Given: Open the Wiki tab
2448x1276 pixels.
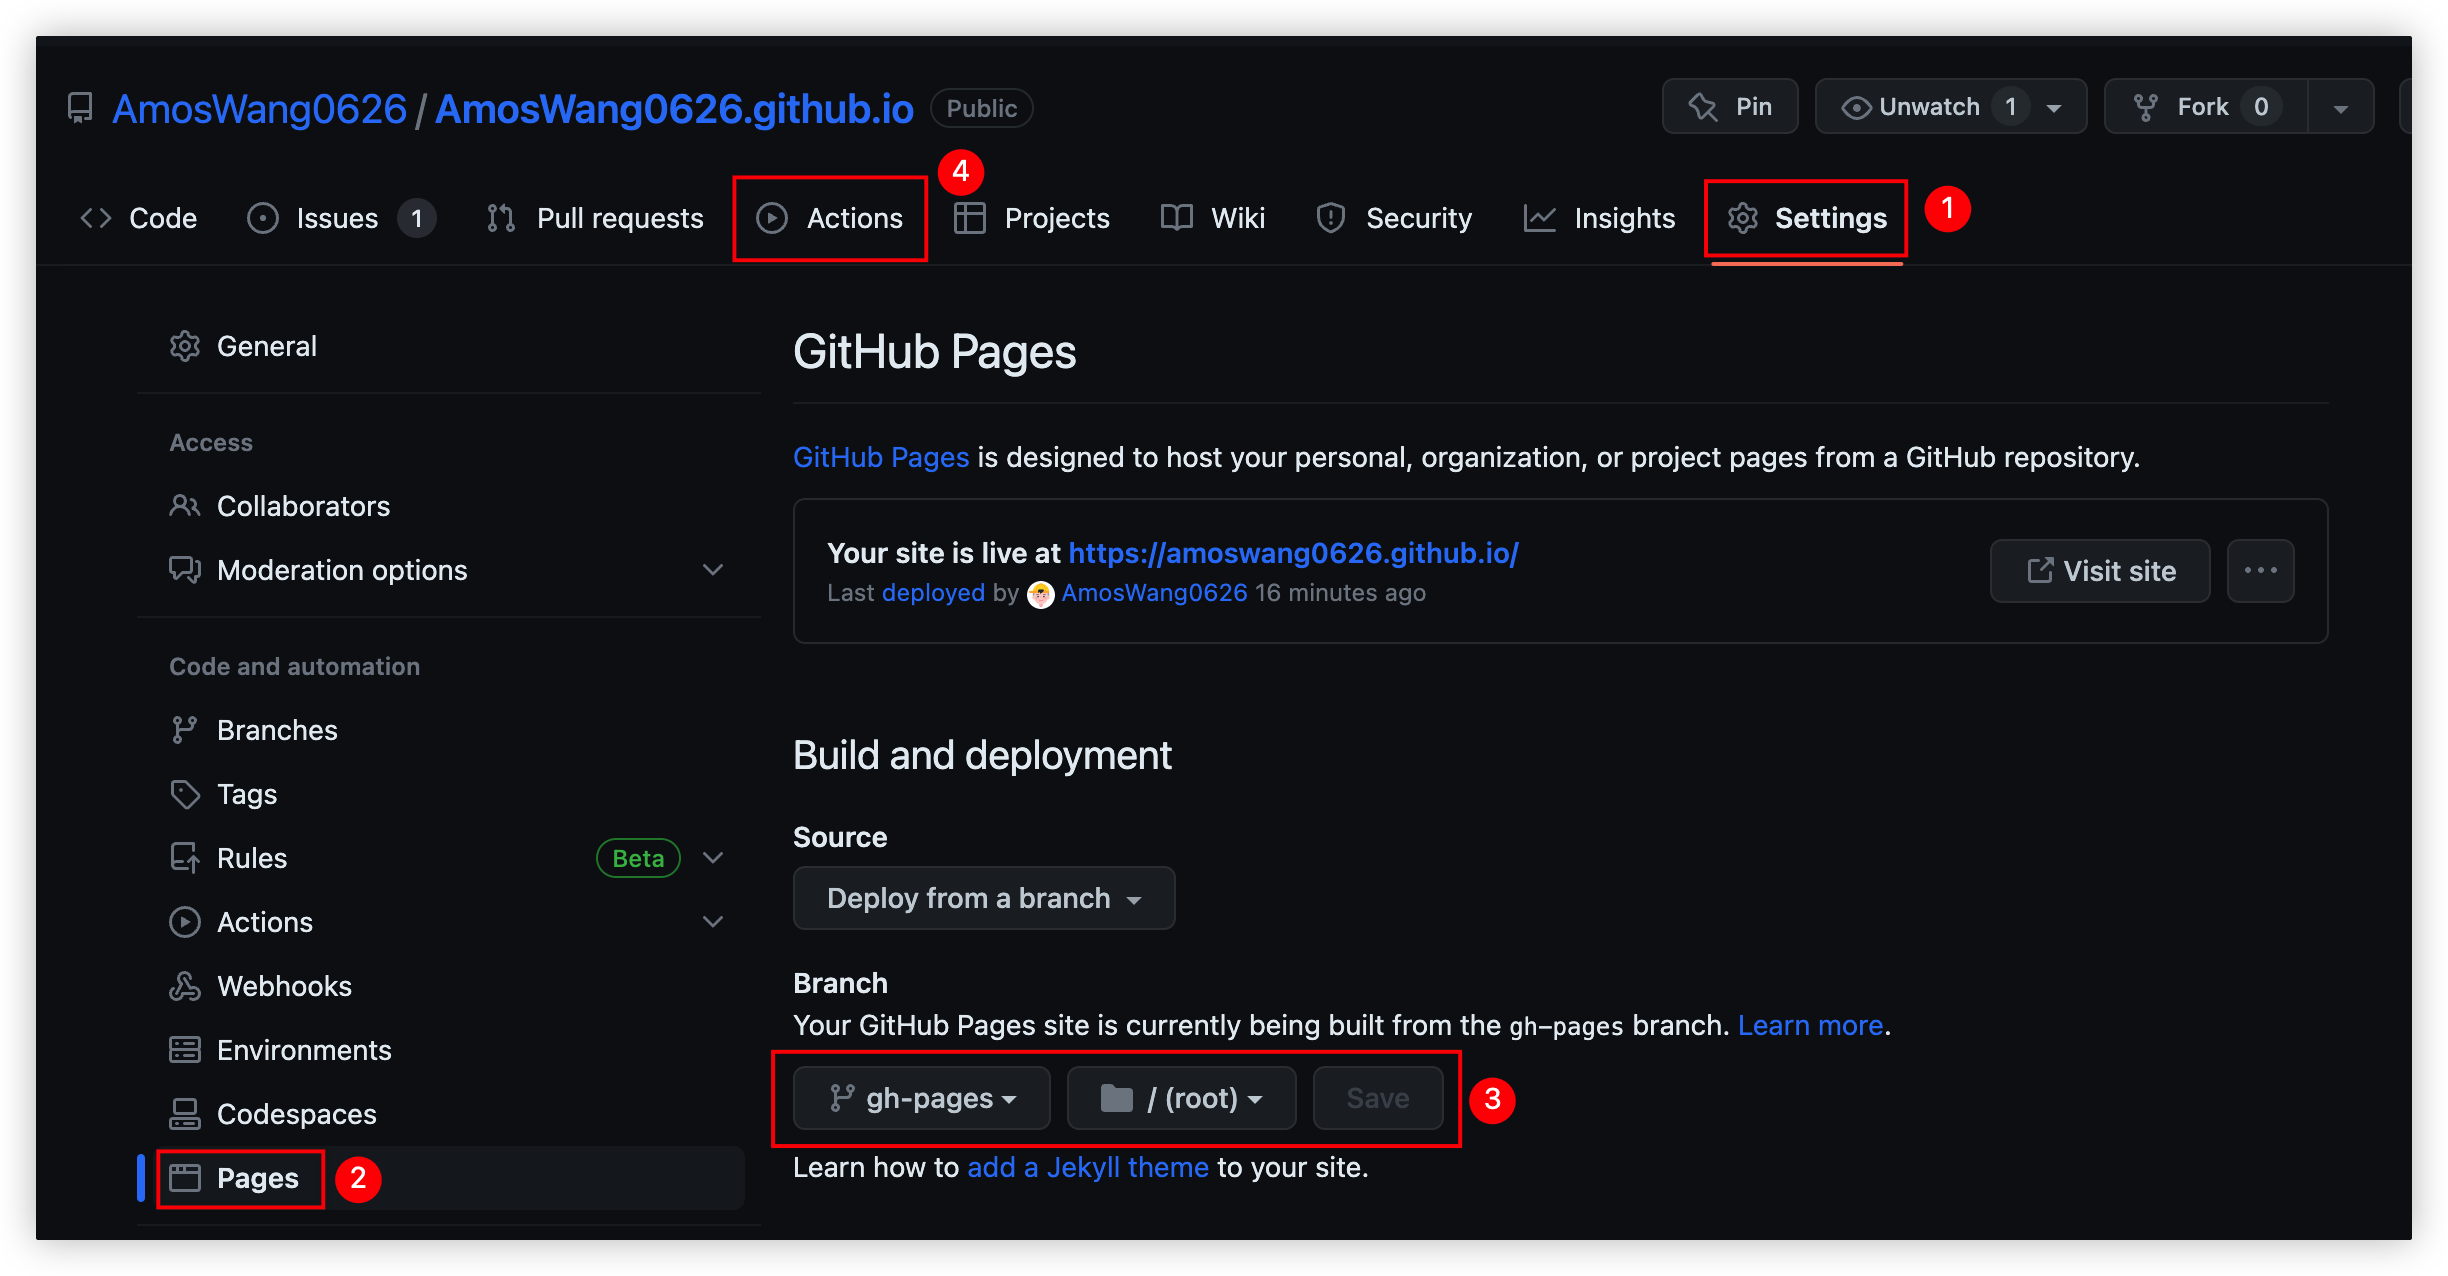Looking at the screenshot, I should [1213, 218].
